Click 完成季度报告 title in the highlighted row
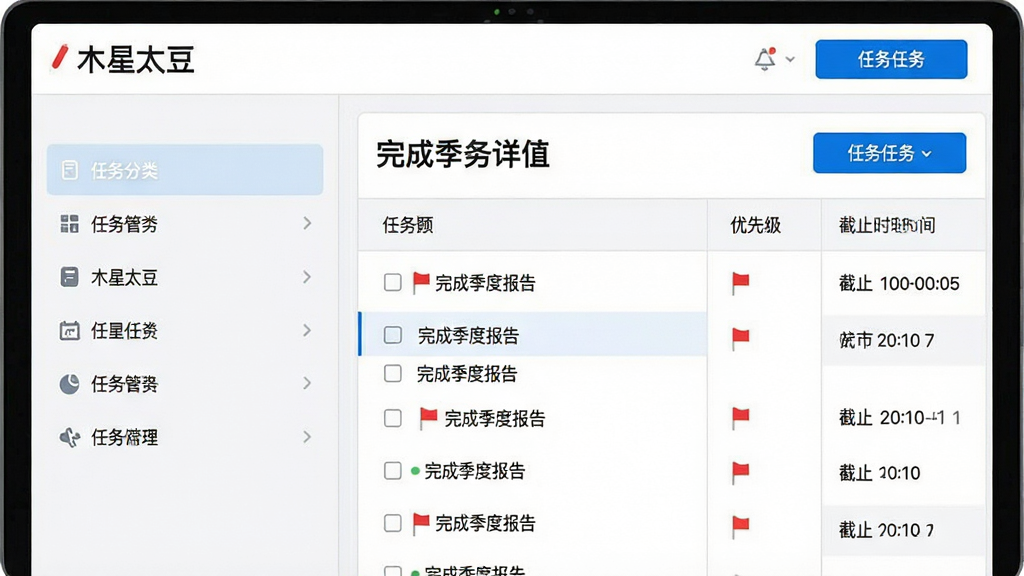Screen dimensions: 1024x576 click(468, 336)
